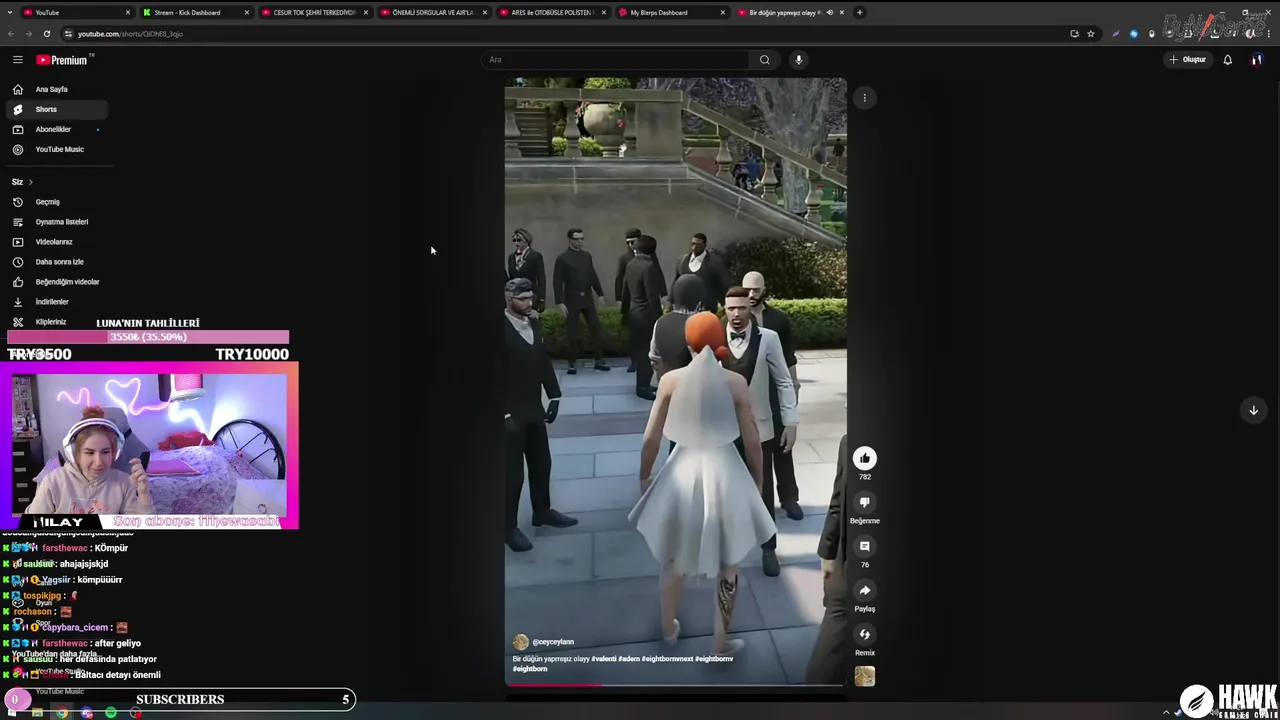The width and height of the screenshot is (1280, 720).
Task: Click the clock icon beside Daha sonra izle
Action: 17,262
